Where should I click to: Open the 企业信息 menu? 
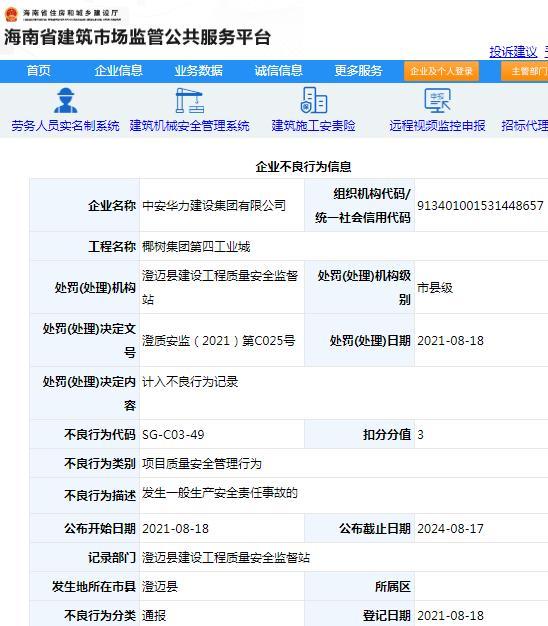[x=119, y=71]
